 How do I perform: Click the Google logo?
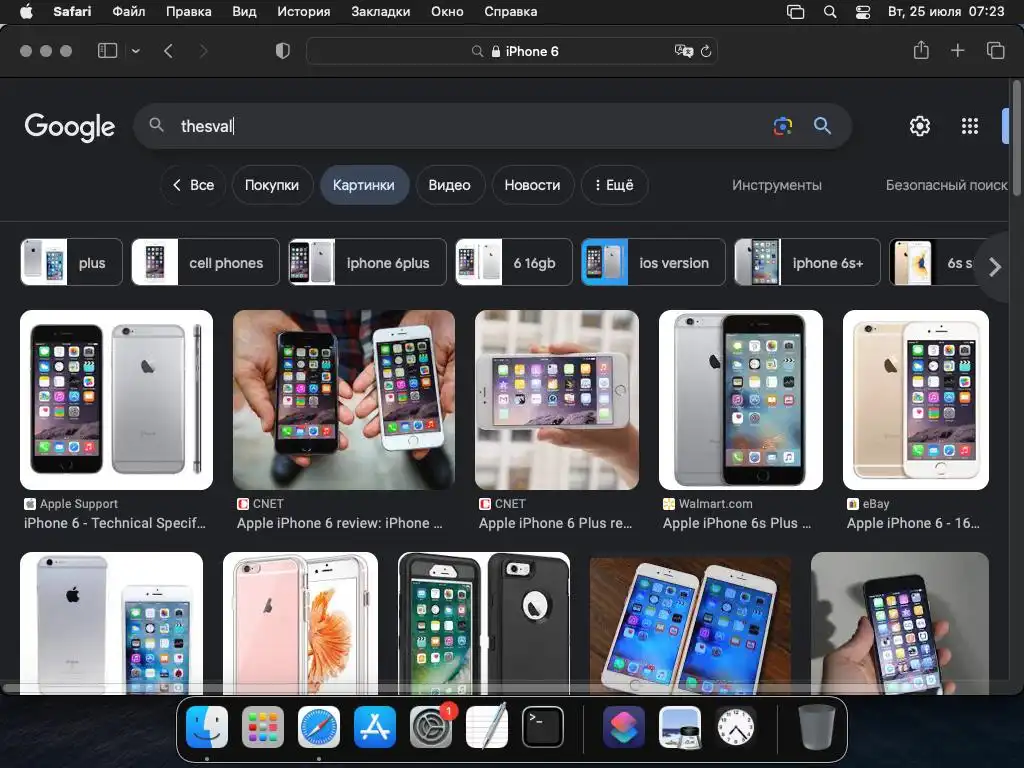(70, 127)
